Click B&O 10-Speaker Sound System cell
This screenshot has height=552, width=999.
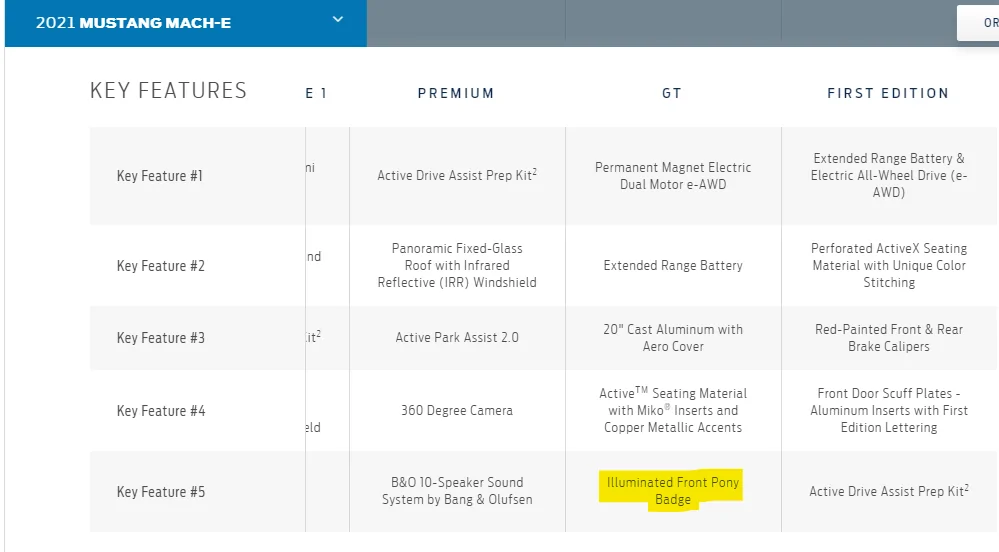pyautogui.click(x=457, y=491)
